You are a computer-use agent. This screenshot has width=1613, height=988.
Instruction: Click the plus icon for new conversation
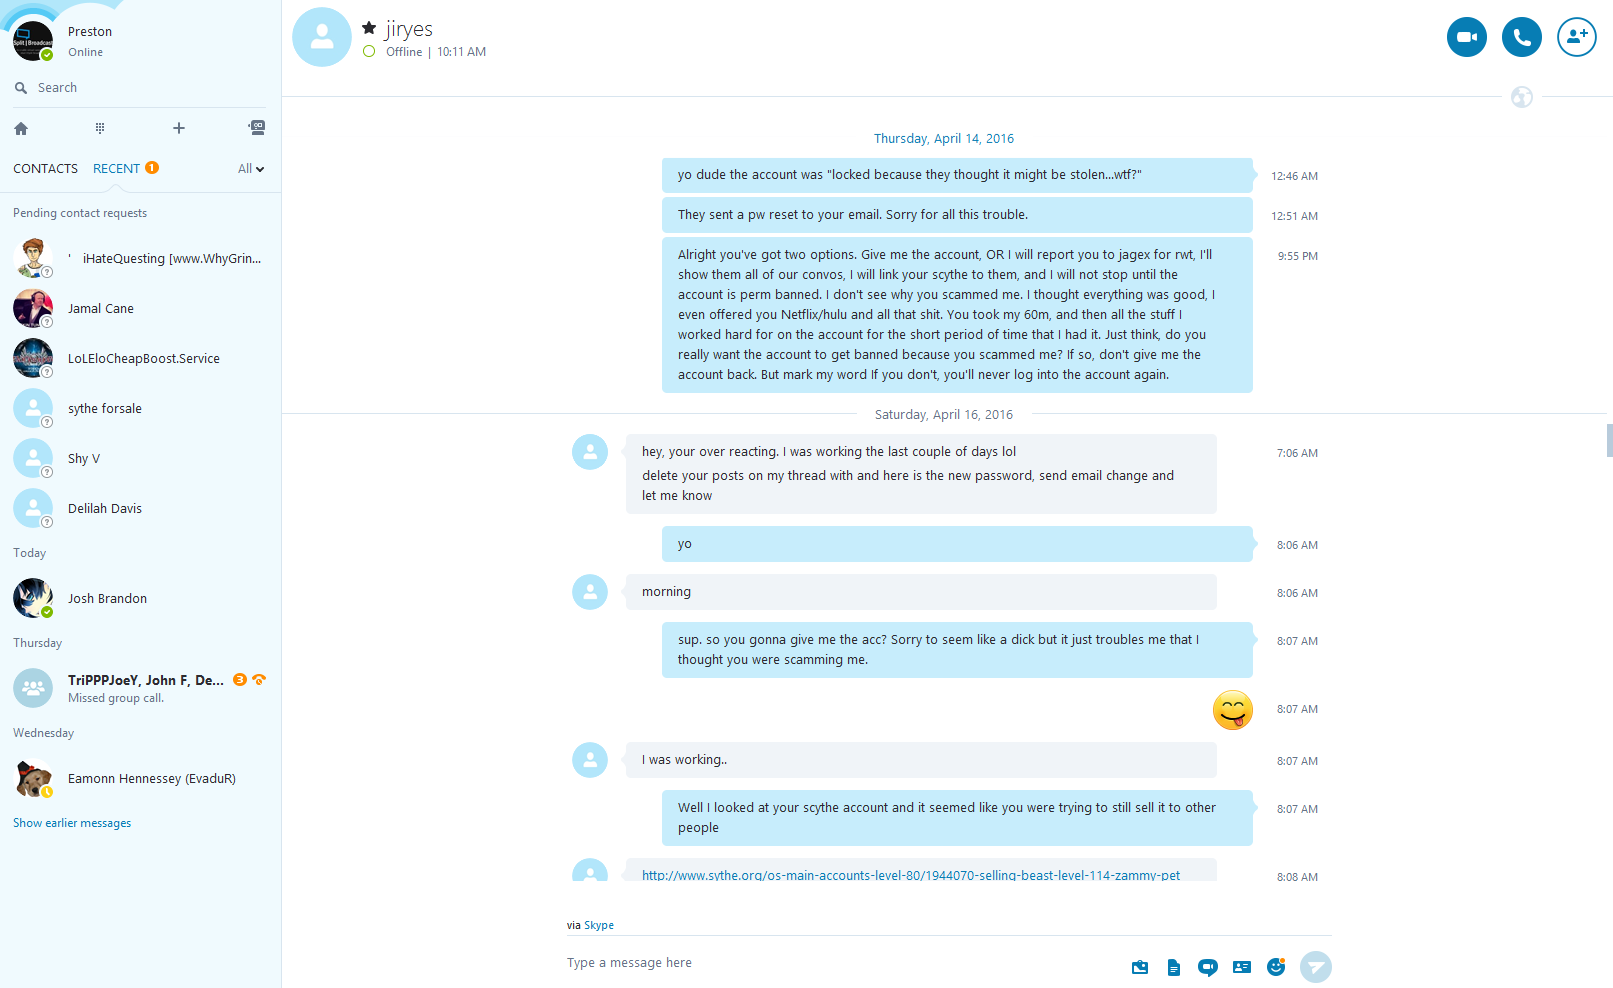tap(179, 128)
